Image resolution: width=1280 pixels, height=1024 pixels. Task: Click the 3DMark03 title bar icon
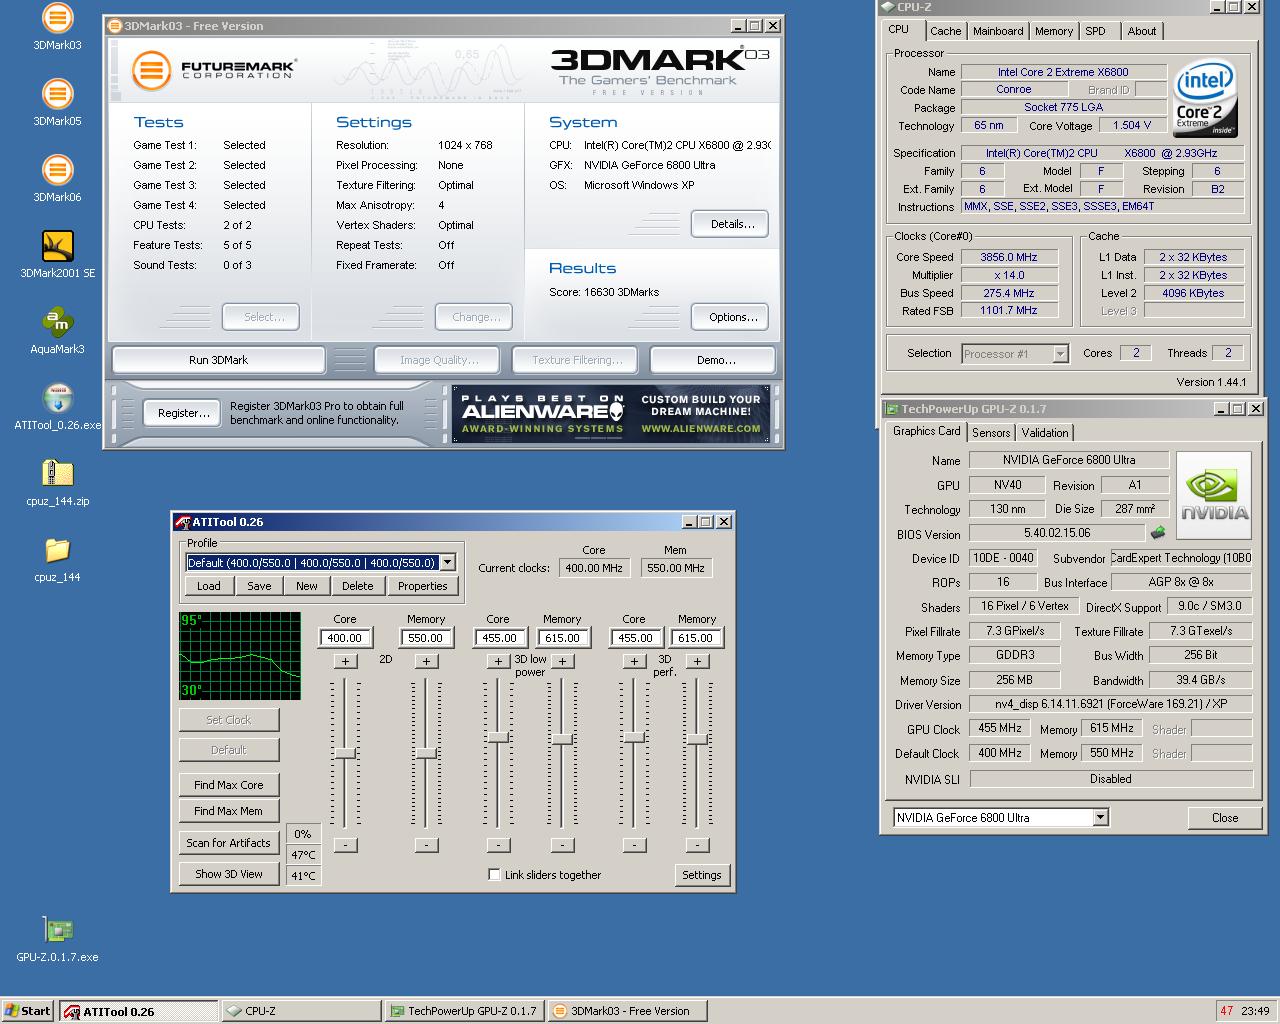[114, 26]
